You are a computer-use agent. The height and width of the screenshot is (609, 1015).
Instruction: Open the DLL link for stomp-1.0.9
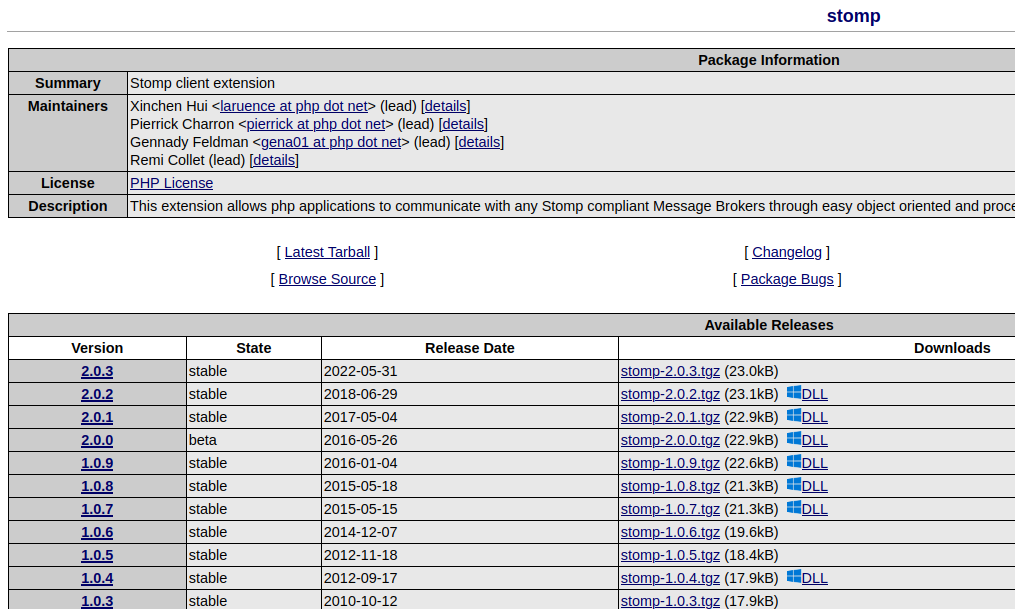coord(814,463)
